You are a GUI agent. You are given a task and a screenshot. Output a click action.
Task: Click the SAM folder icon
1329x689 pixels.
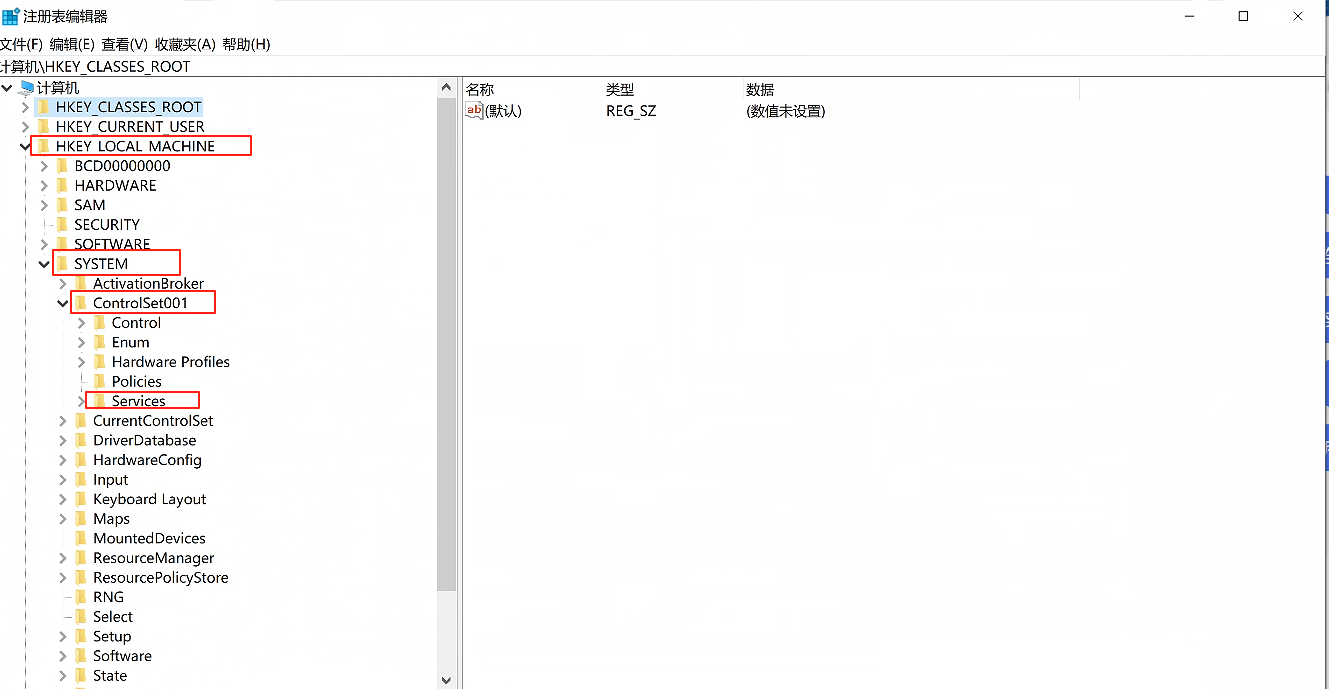[x=62, y=205]
